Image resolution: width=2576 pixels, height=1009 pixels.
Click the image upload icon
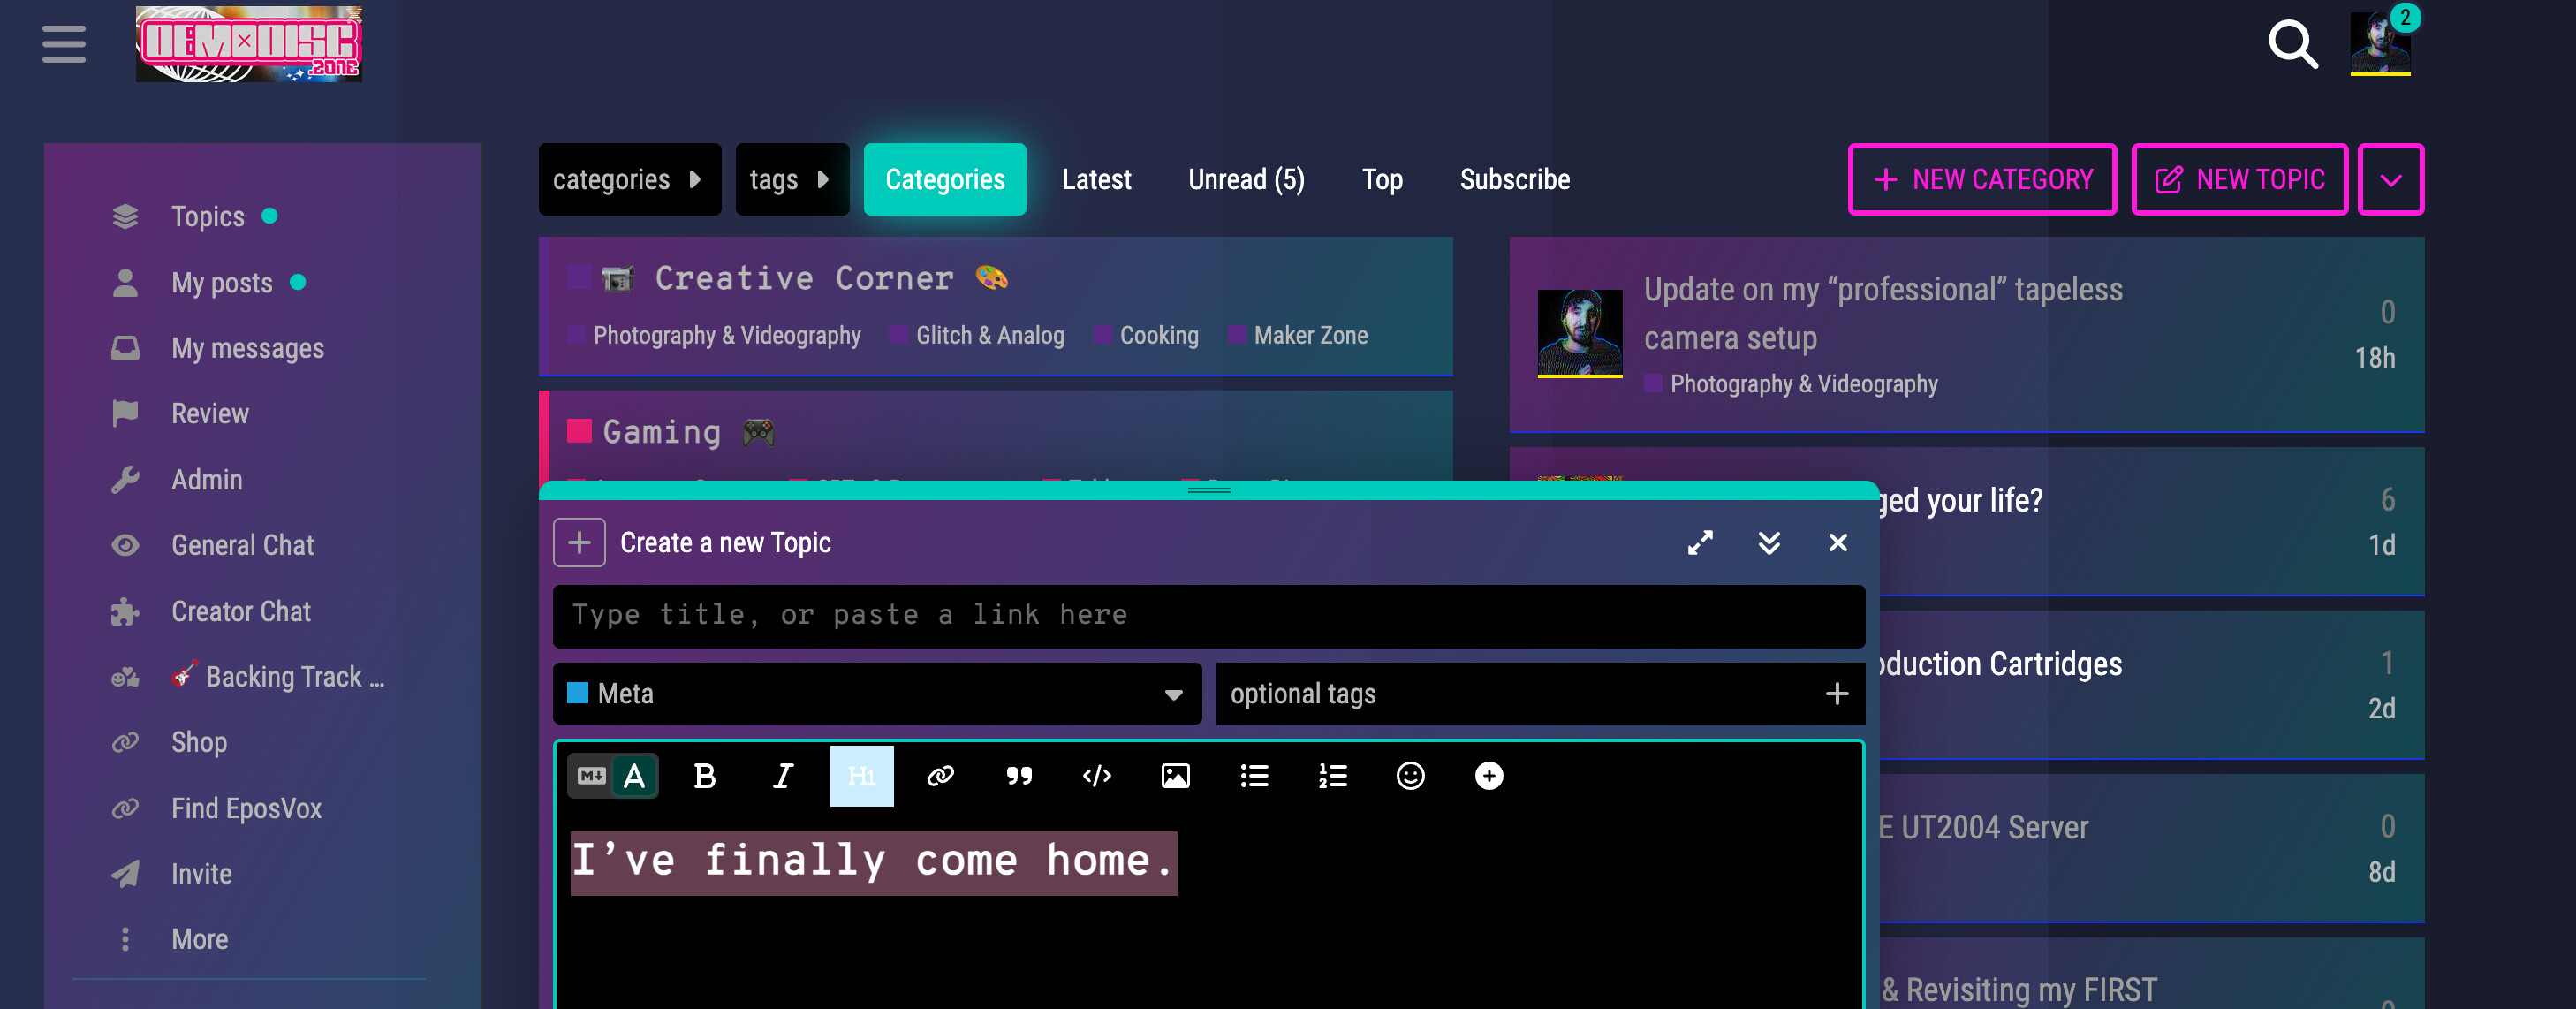(1175, 776)
